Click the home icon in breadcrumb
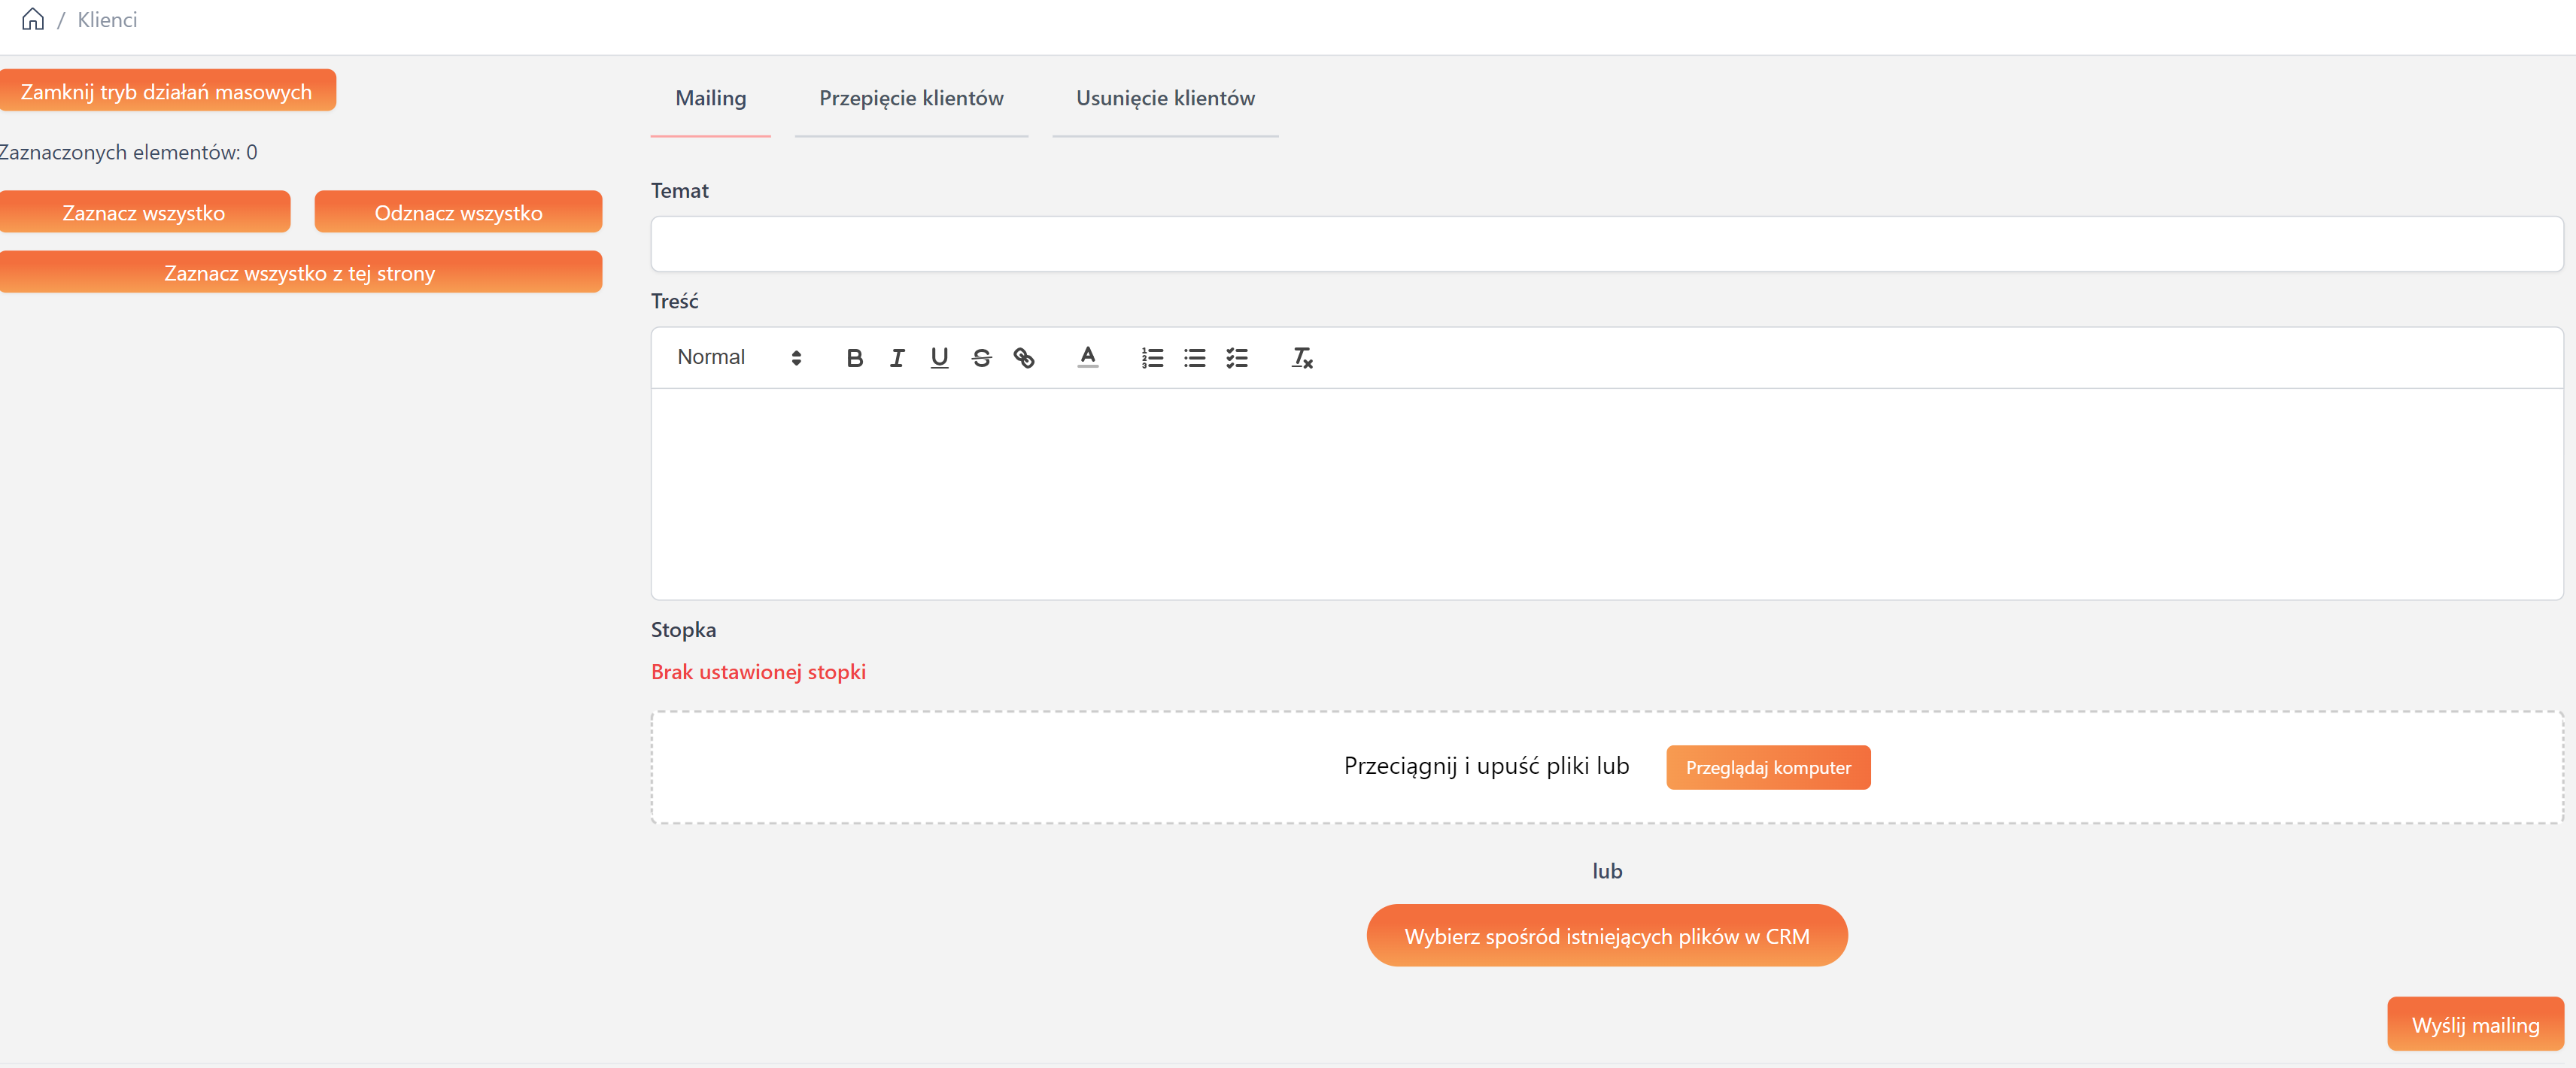The image size is (2576, 1068). [33, 20]
